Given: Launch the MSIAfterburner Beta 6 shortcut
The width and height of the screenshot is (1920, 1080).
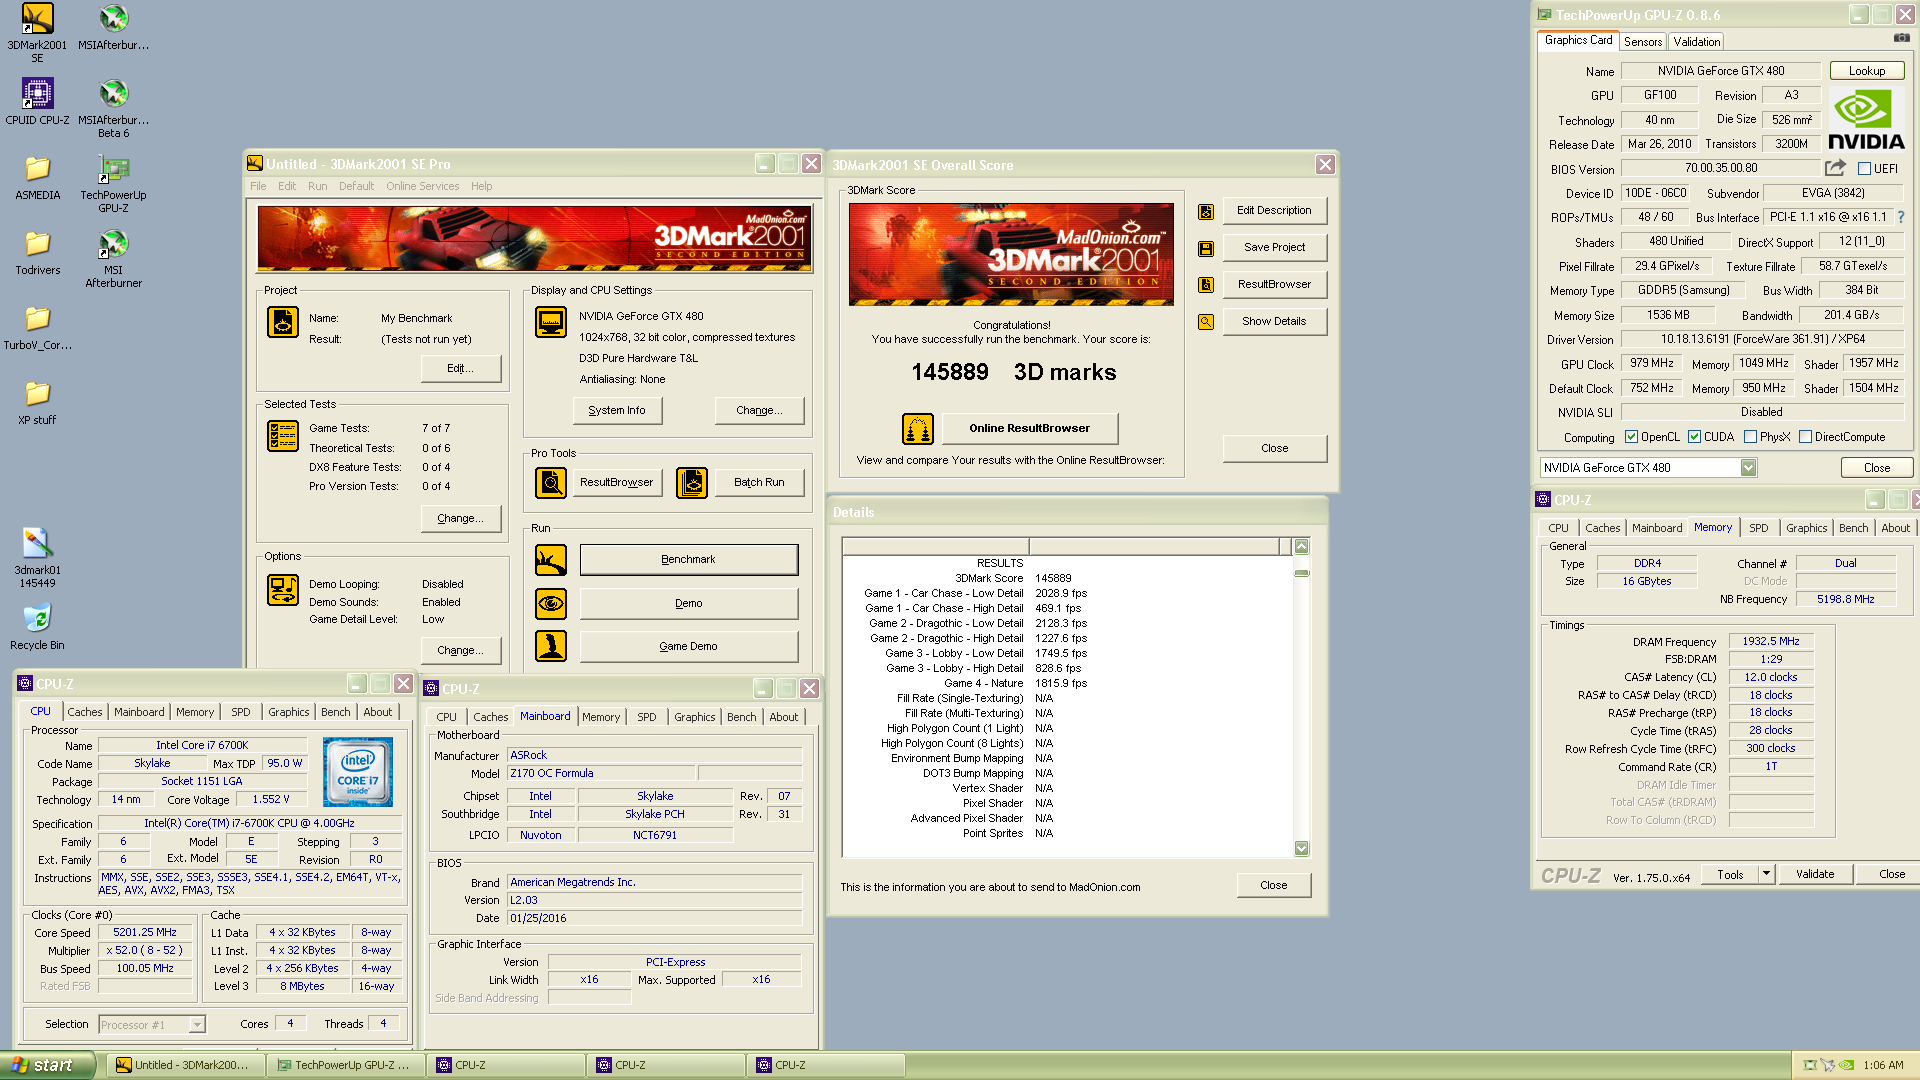Looking at the screenshot, I should [113, 109].
